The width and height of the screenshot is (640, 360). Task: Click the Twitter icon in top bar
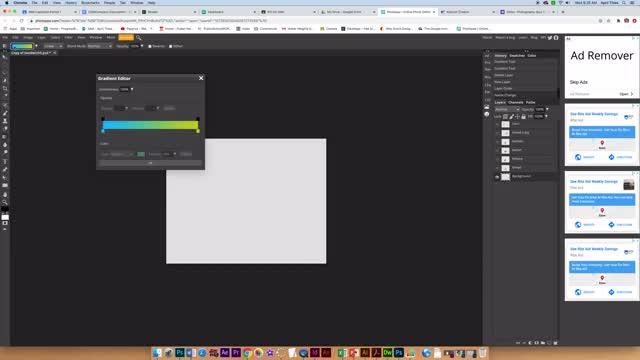[x=550, y=38]
